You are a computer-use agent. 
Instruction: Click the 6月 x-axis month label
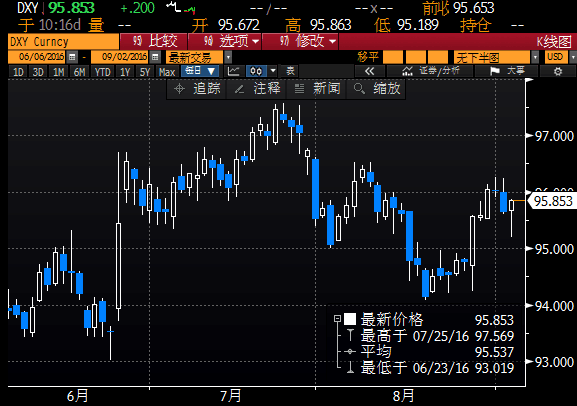78,396
